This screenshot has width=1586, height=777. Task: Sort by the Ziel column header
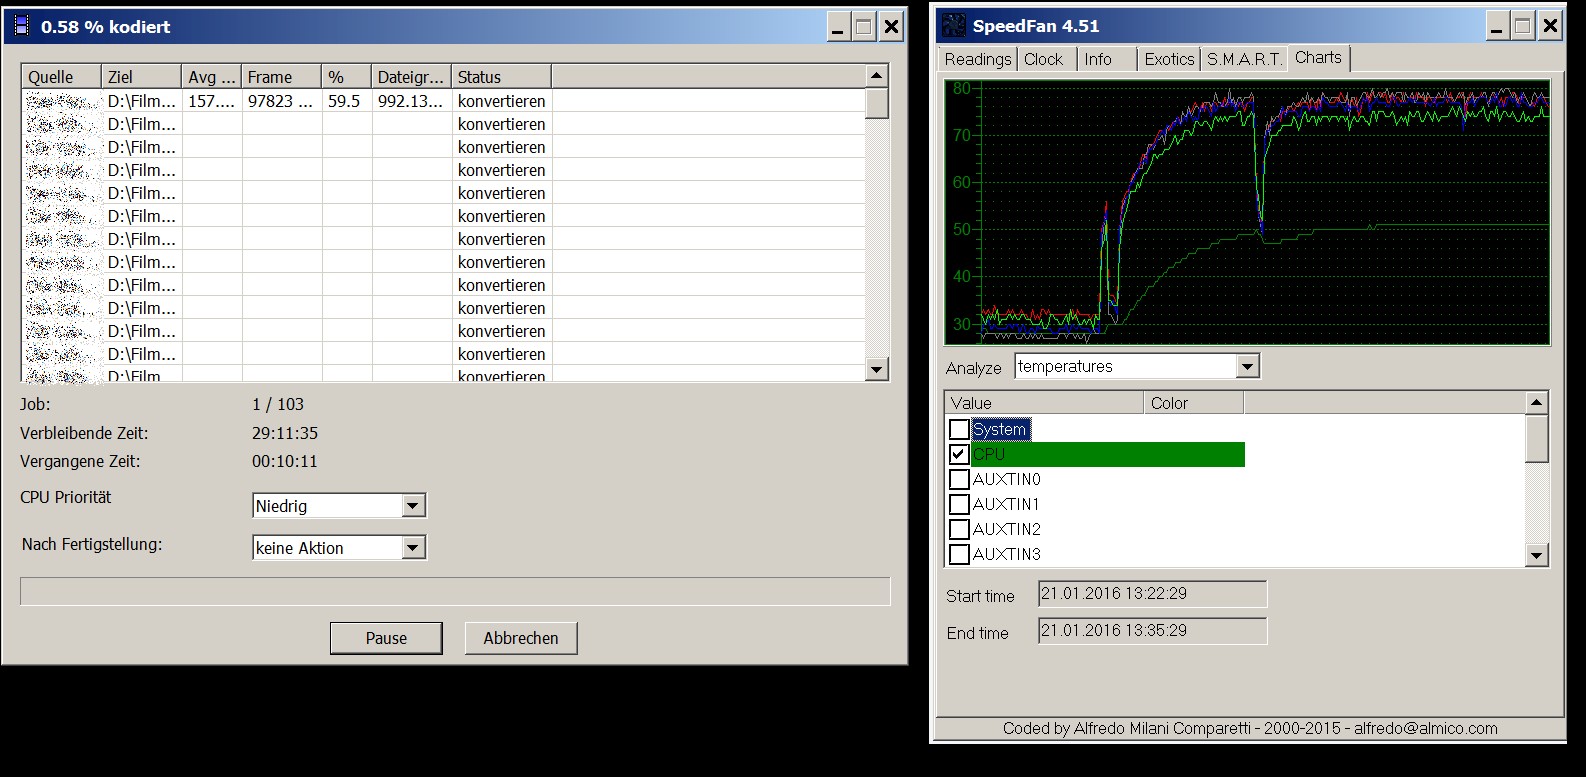(x=141, y=77)
